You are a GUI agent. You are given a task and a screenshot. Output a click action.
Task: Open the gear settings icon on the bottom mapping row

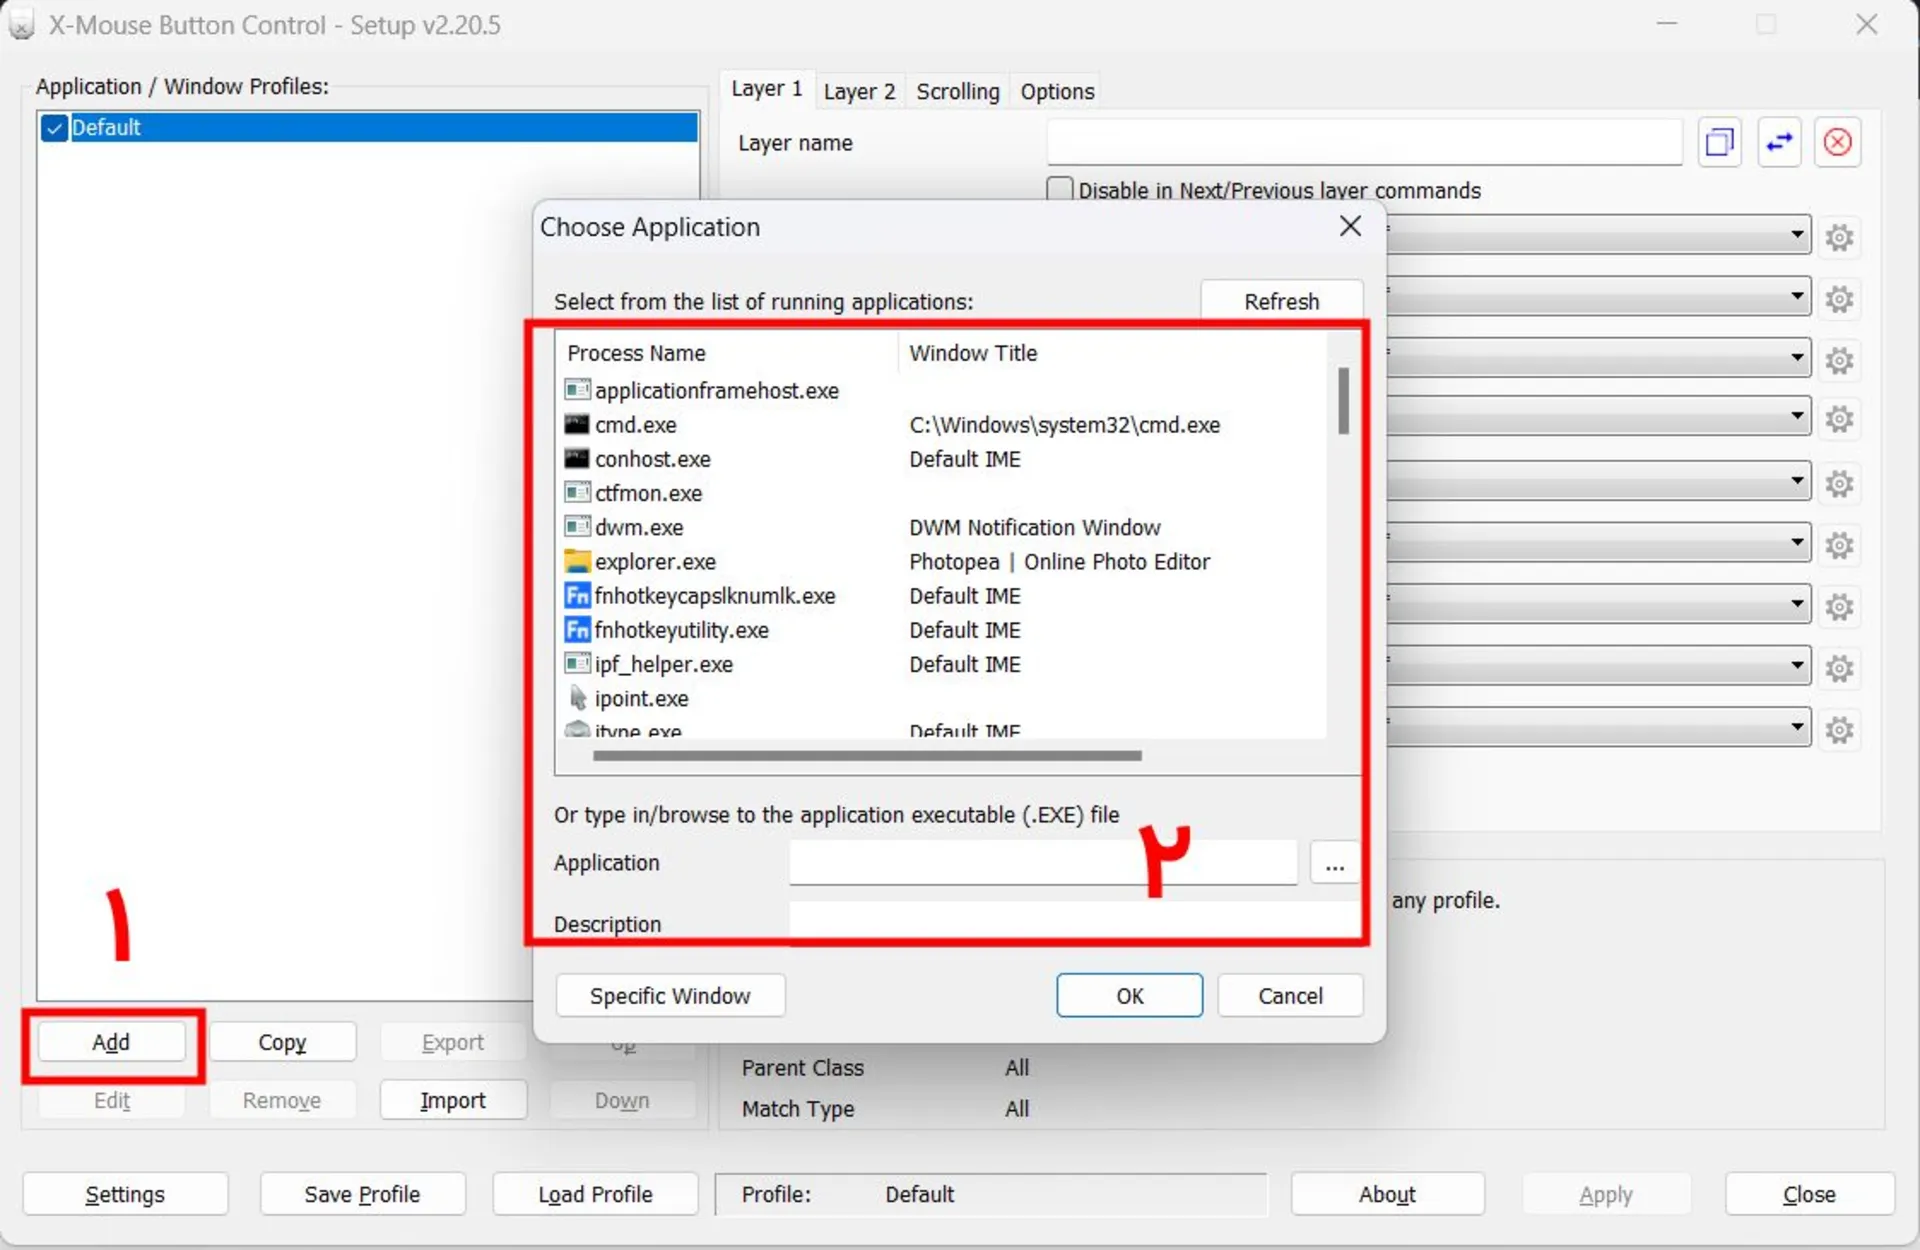[x=1840, y=729]
